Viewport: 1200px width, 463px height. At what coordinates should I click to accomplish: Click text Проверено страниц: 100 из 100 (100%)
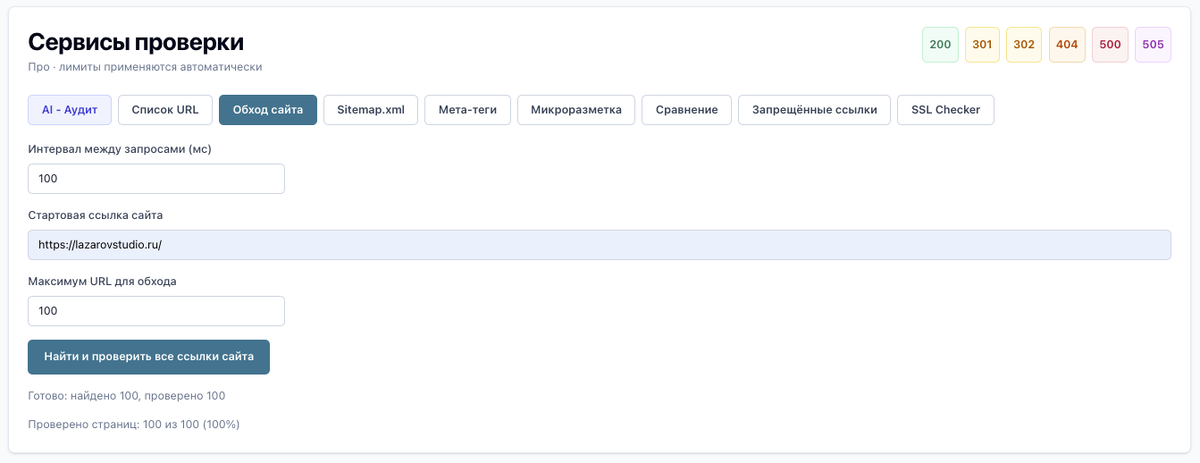click(x=134, y=424)
